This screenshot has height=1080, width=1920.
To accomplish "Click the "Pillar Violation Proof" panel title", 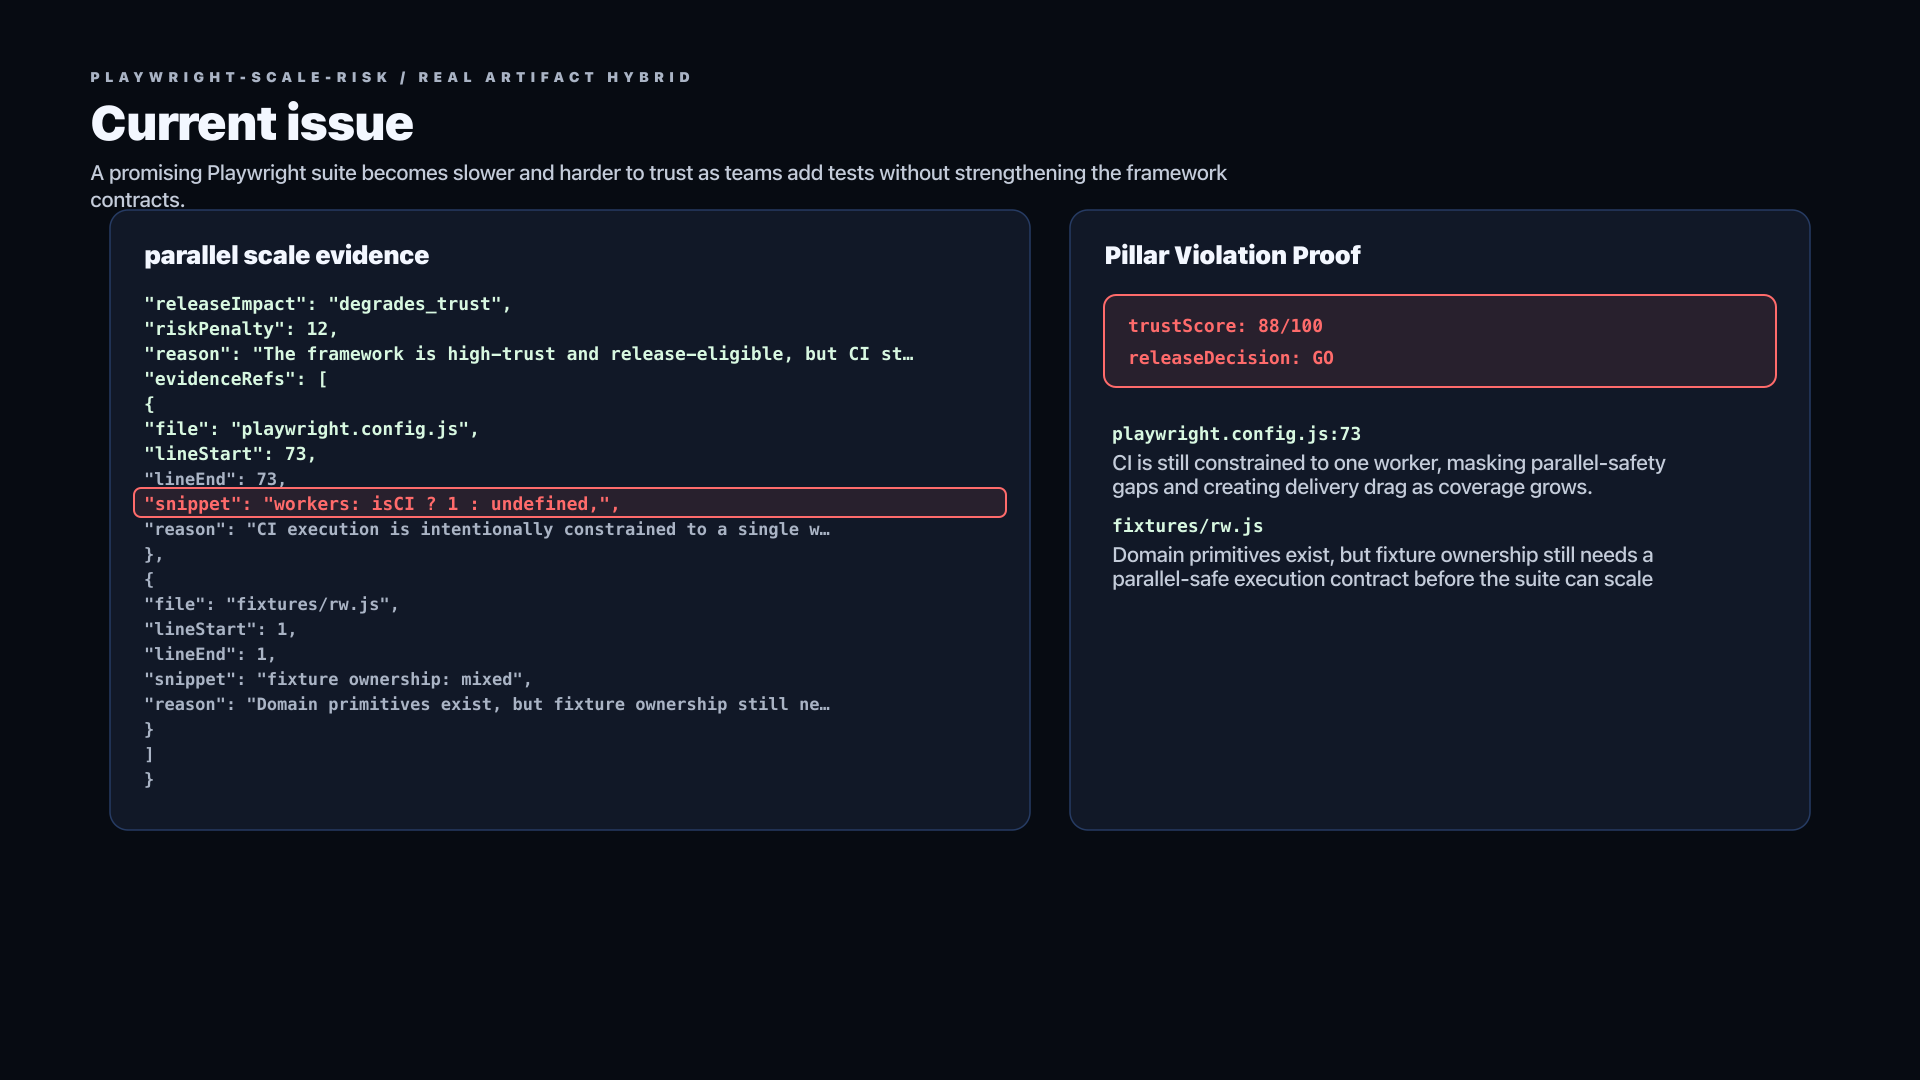I will coord(1232,255).
